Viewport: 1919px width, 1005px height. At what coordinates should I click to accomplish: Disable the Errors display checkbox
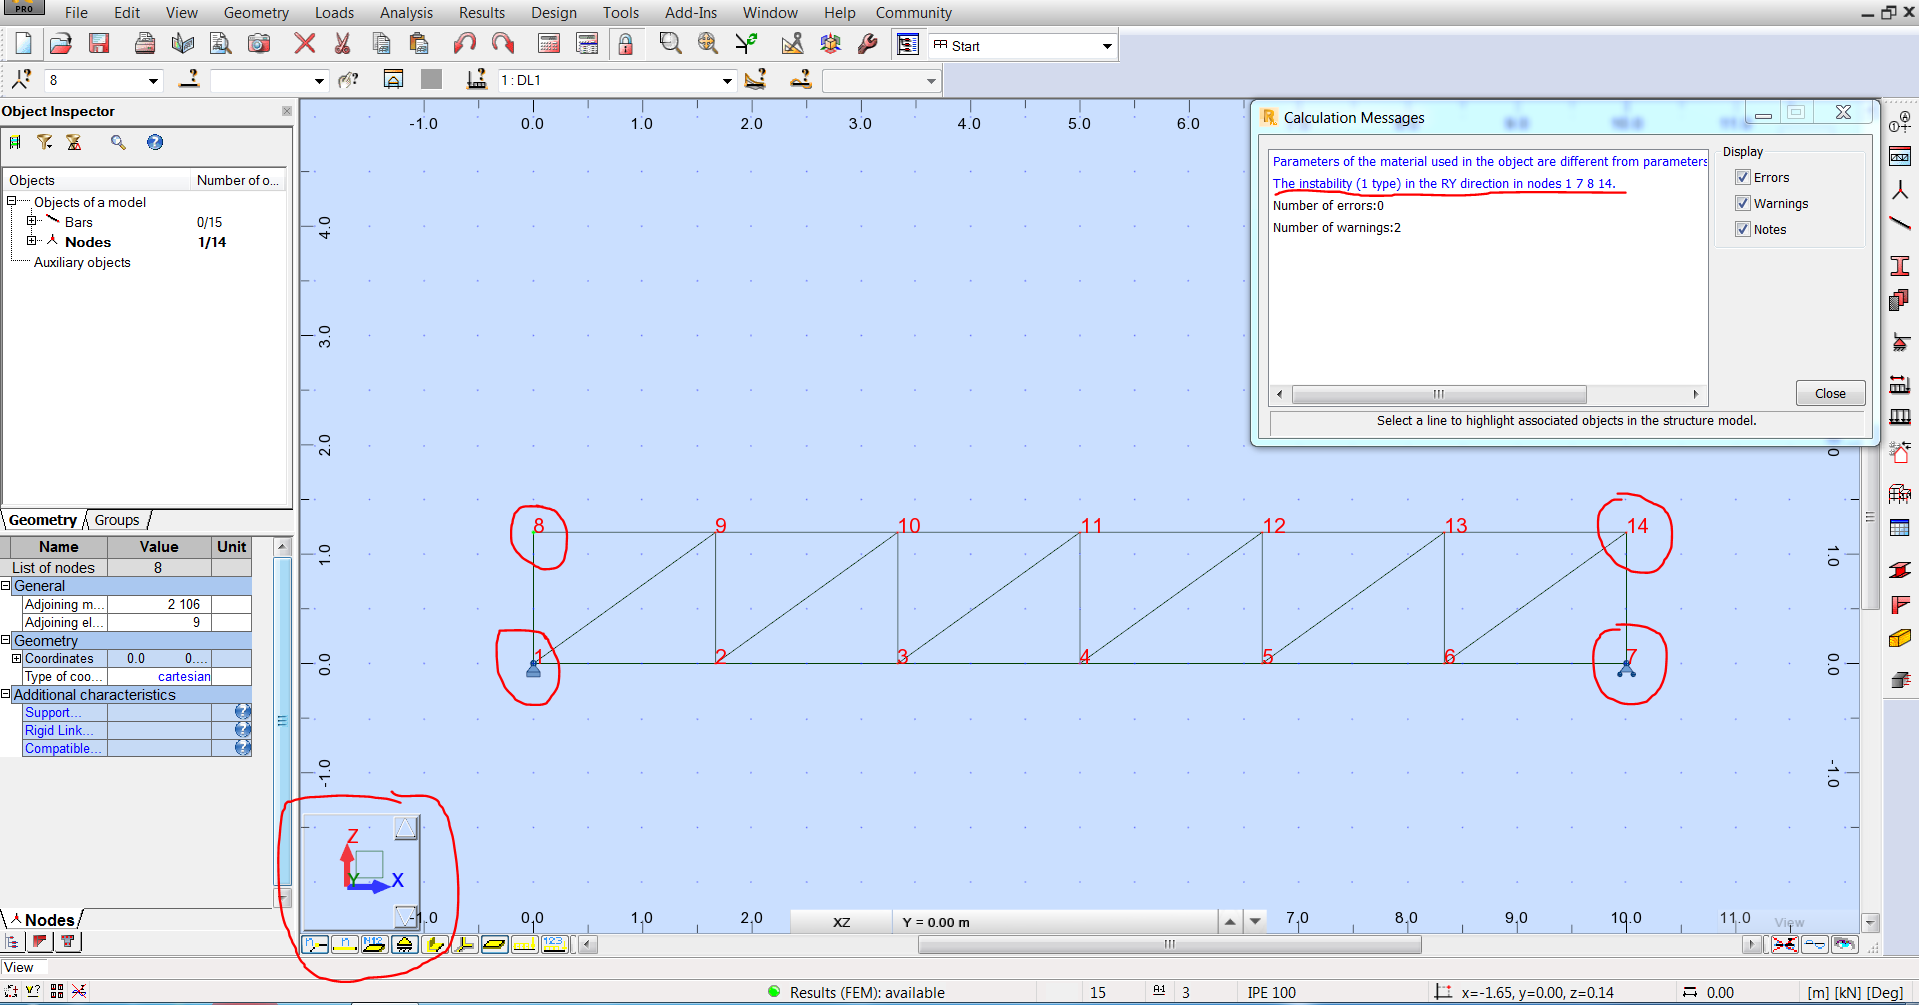(1743, 177)
